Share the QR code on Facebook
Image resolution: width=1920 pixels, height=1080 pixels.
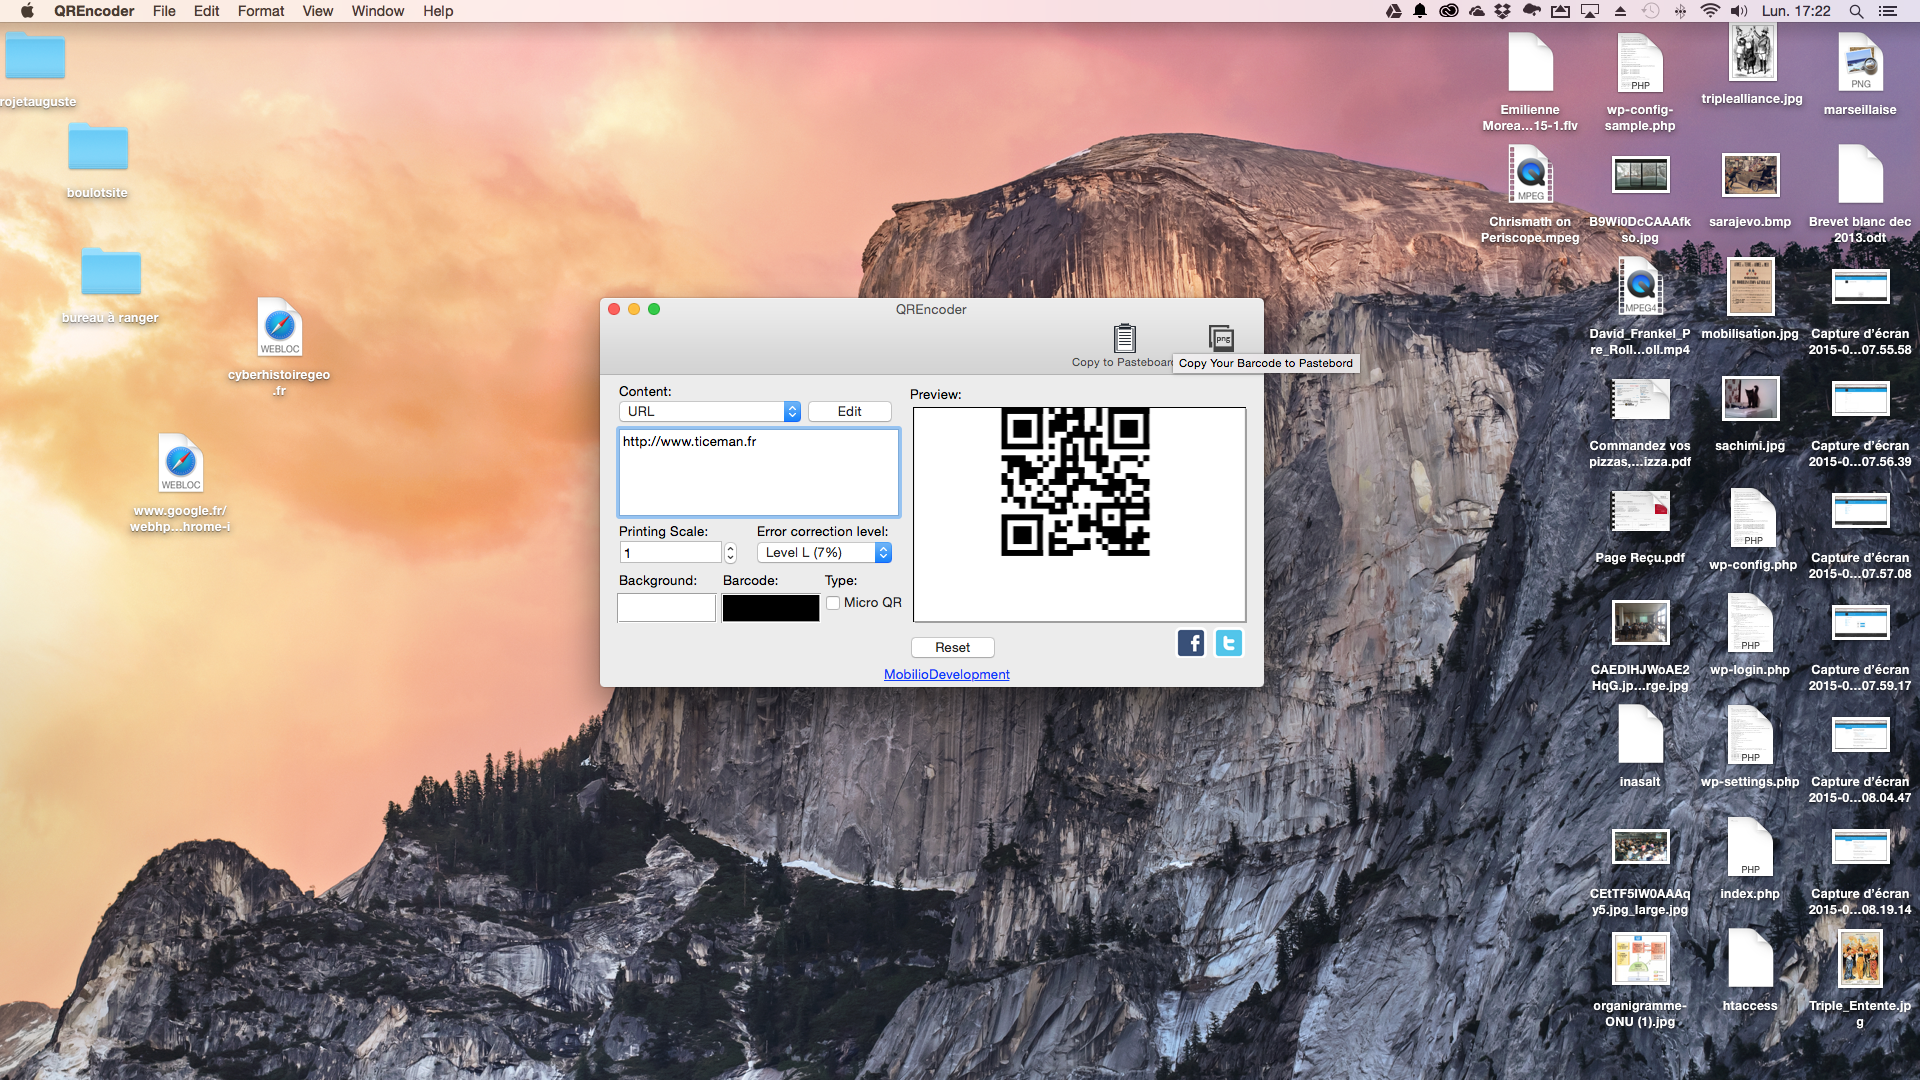(x=1191, y=643)
